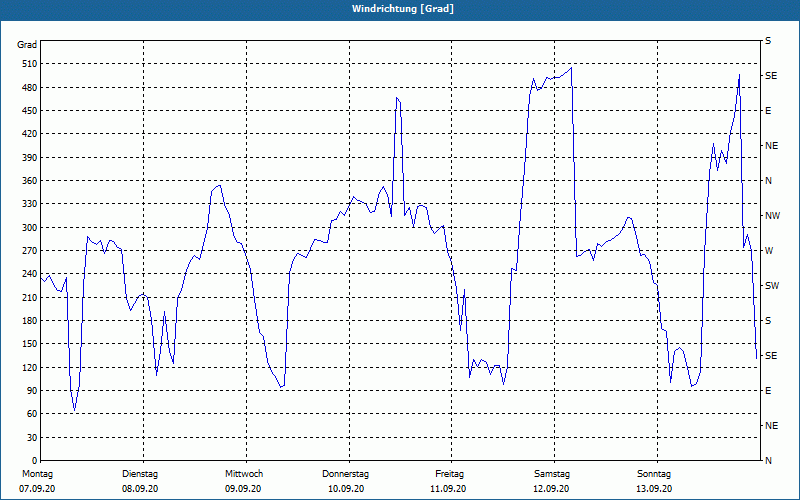Select the Samstag day label
The width and height of the screenshot is (800, 500).
coord(552,474)
